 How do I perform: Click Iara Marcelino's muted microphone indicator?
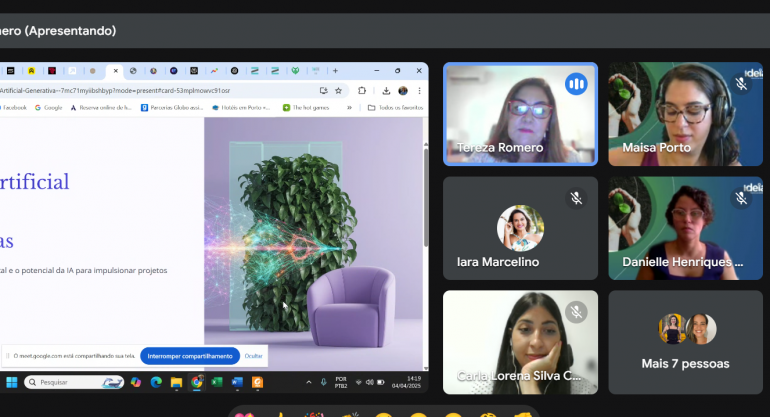pyautogui.click(x=576, y=198)
